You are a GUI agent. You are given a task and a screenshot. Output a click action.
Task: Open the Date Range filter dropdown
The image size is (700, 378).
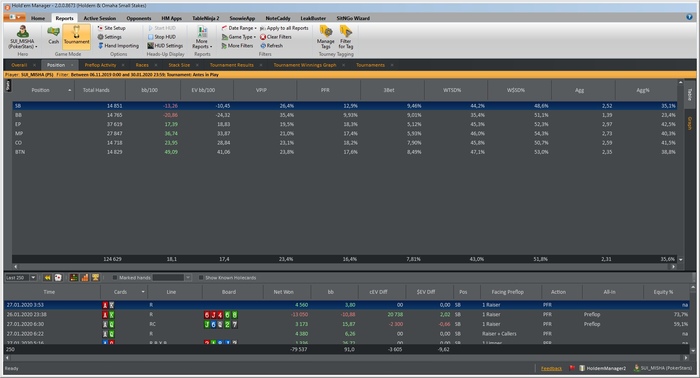coord(239,28)
